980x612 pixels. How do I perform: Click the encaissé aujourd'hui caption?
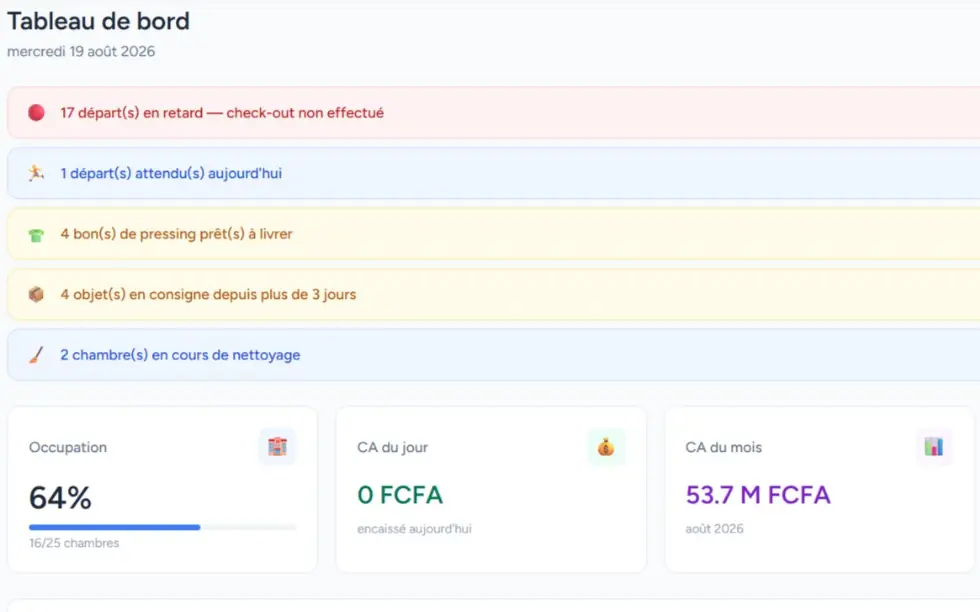click(x=414, y=529)
